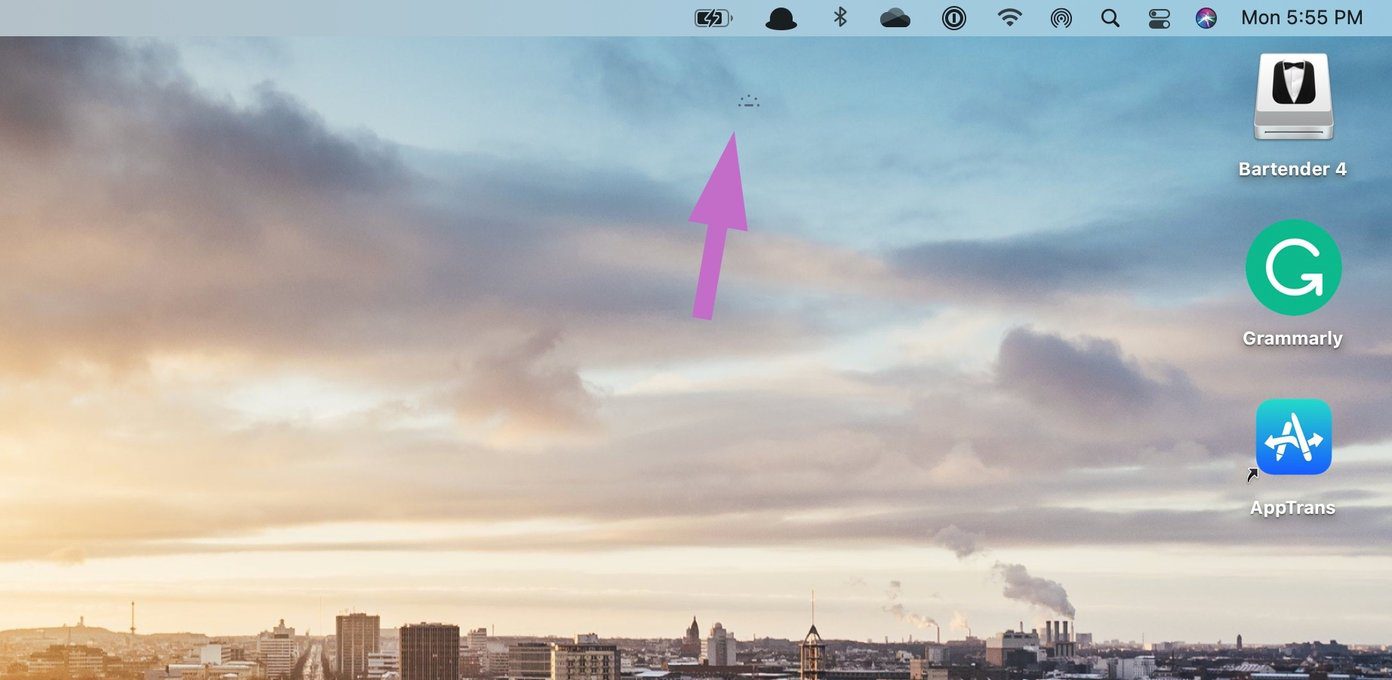Open the 1Password menu bar icon
The image size is (1392, 680).
[x=954, y=18]
